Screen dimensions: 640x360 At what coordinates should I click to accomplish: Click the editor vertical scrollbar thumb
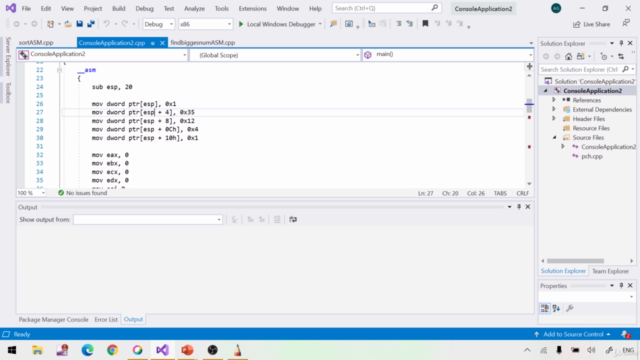(529, 105)
